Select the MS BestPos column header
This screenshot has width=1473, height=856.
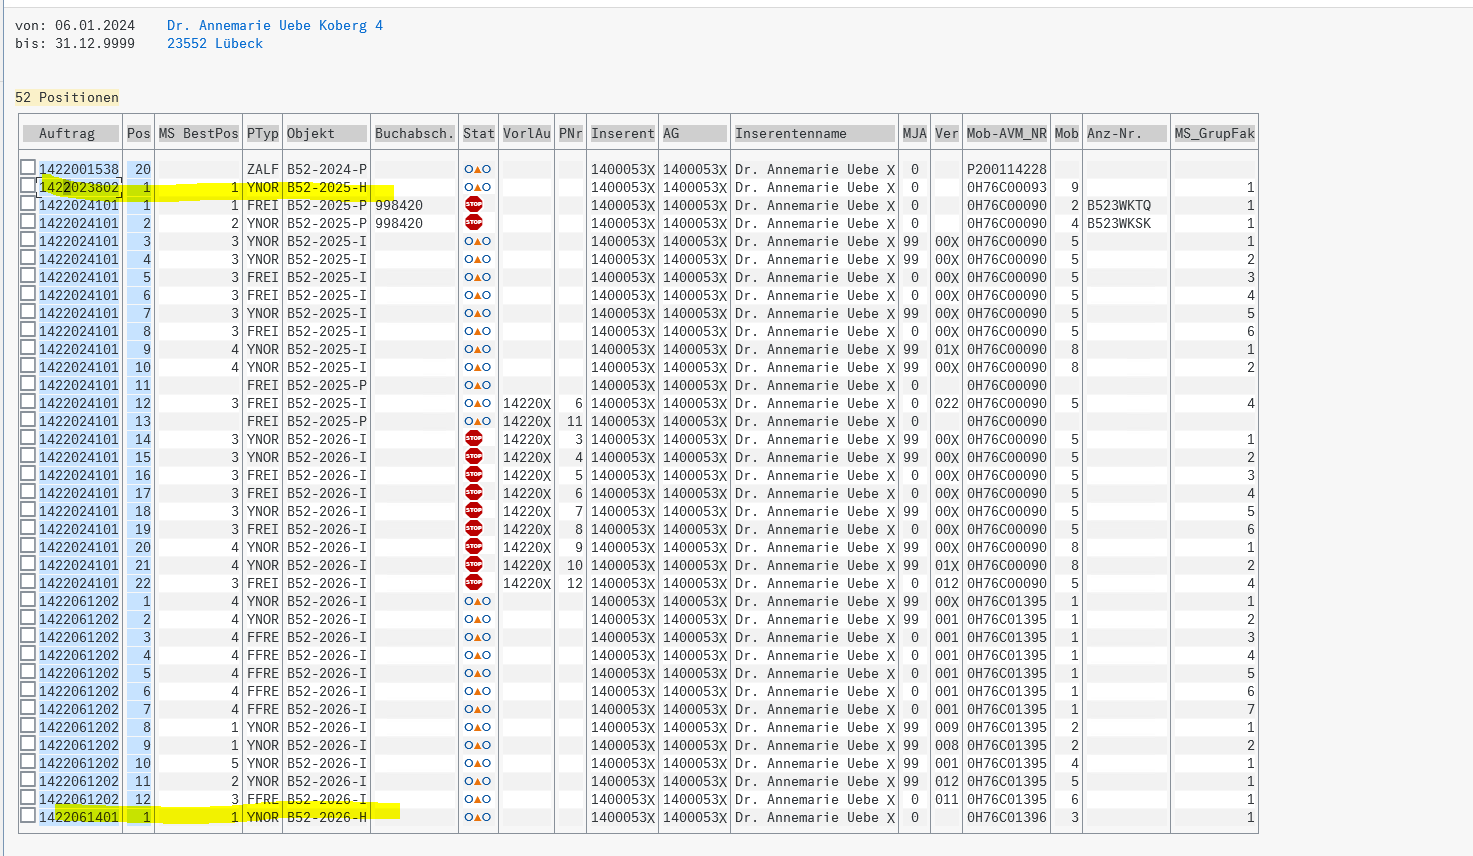click(199, 133)
